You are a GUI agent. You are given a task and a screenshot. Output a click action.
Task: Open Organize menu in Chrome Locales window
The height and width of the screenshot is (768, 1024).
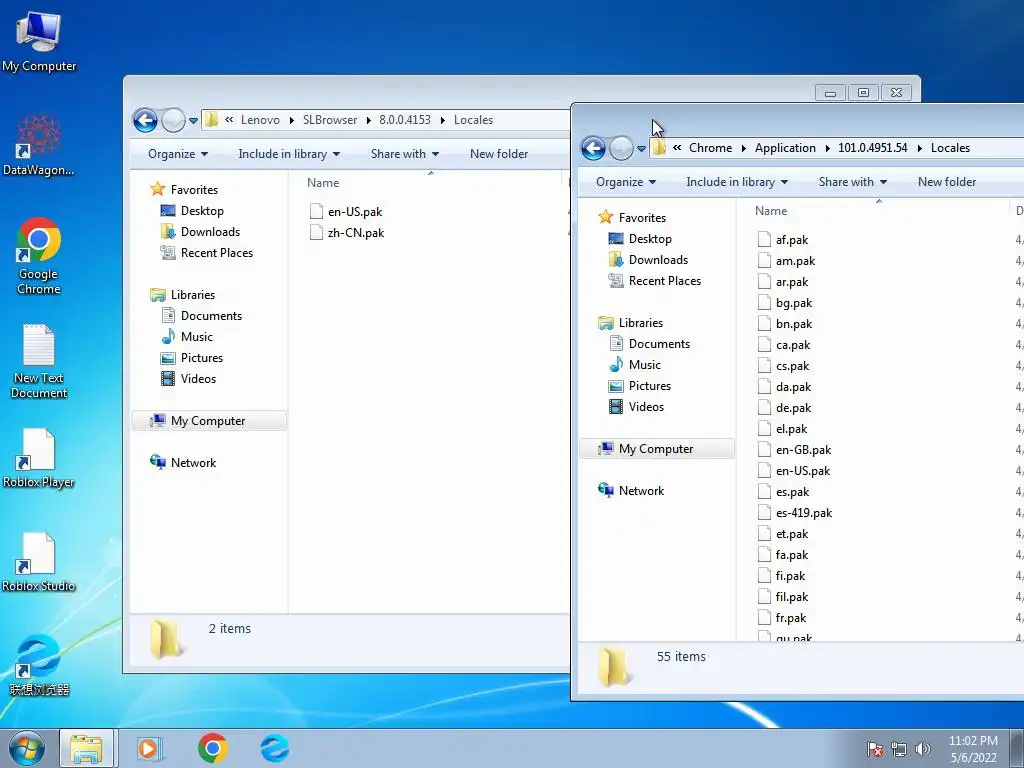coord(626,182)
